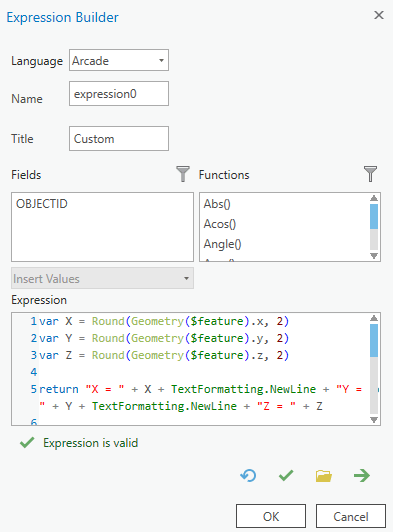393x532 pixels.
Task: Click the Expression editor scroll down arrow
Action: point(374,420)
